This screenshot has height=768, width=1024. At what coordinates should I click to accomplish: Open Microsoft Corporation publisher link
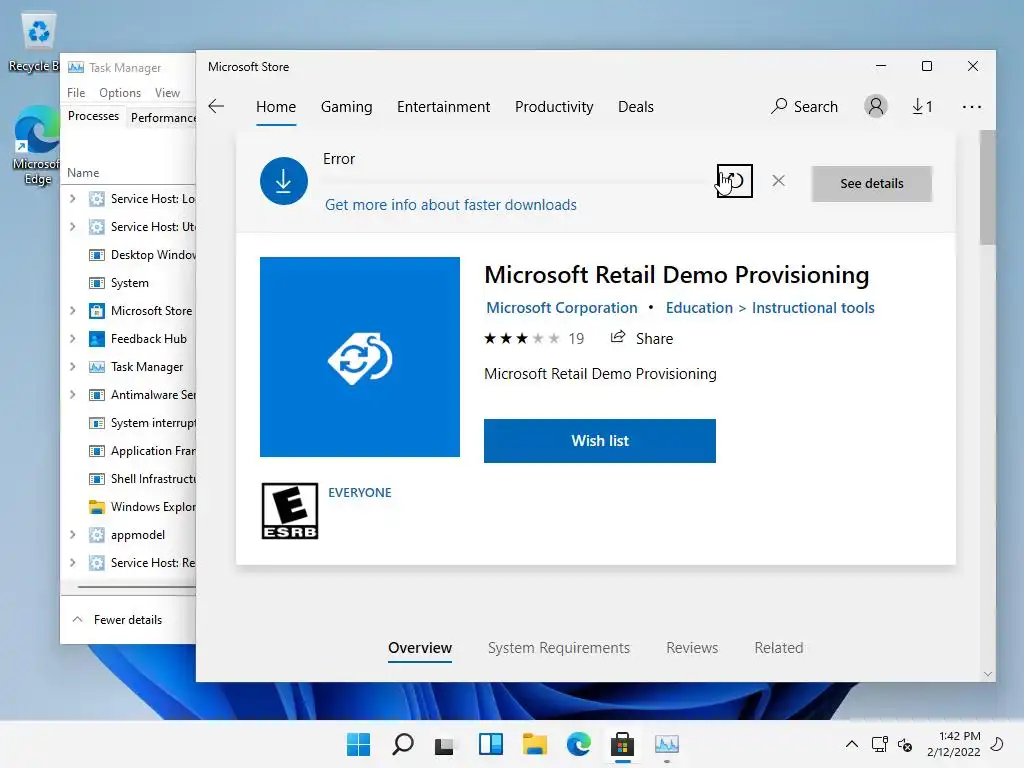click(562, 308)
